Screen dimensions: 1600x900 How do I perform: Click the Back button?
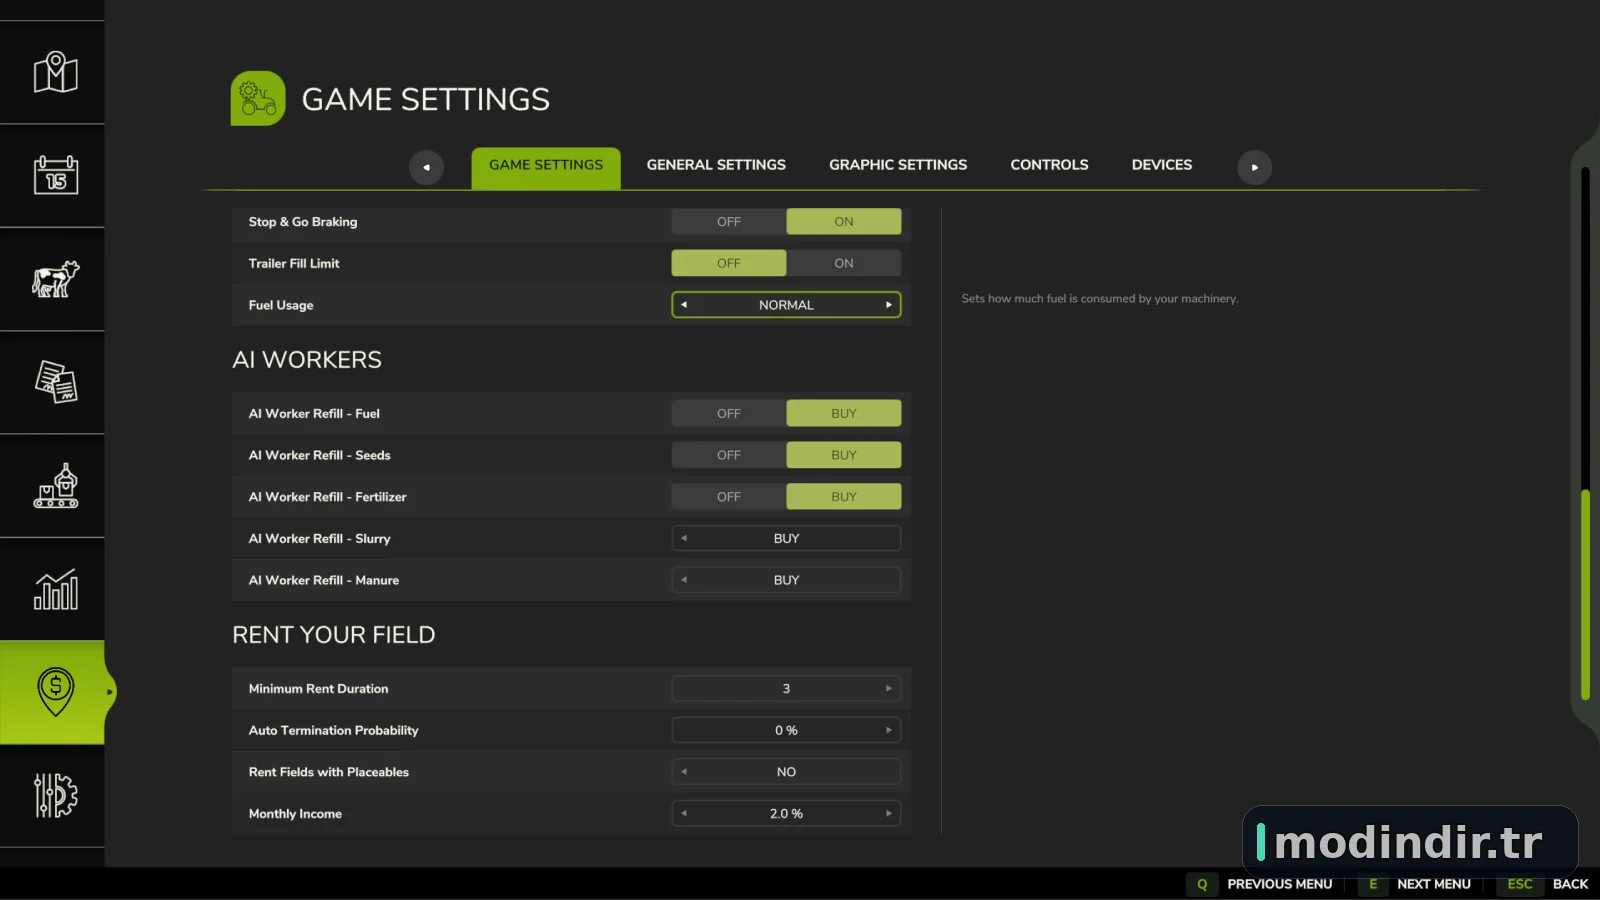coord(1570,884)
